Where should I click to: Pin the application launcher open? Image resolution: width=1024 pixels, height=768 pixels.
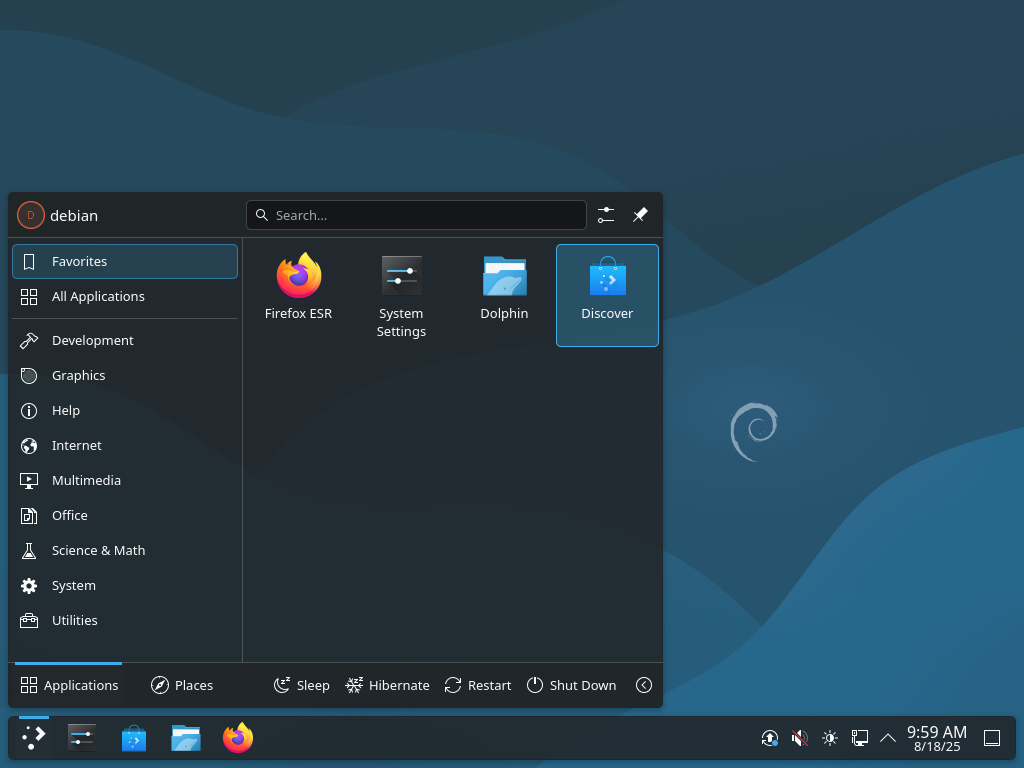coord(640,214)
